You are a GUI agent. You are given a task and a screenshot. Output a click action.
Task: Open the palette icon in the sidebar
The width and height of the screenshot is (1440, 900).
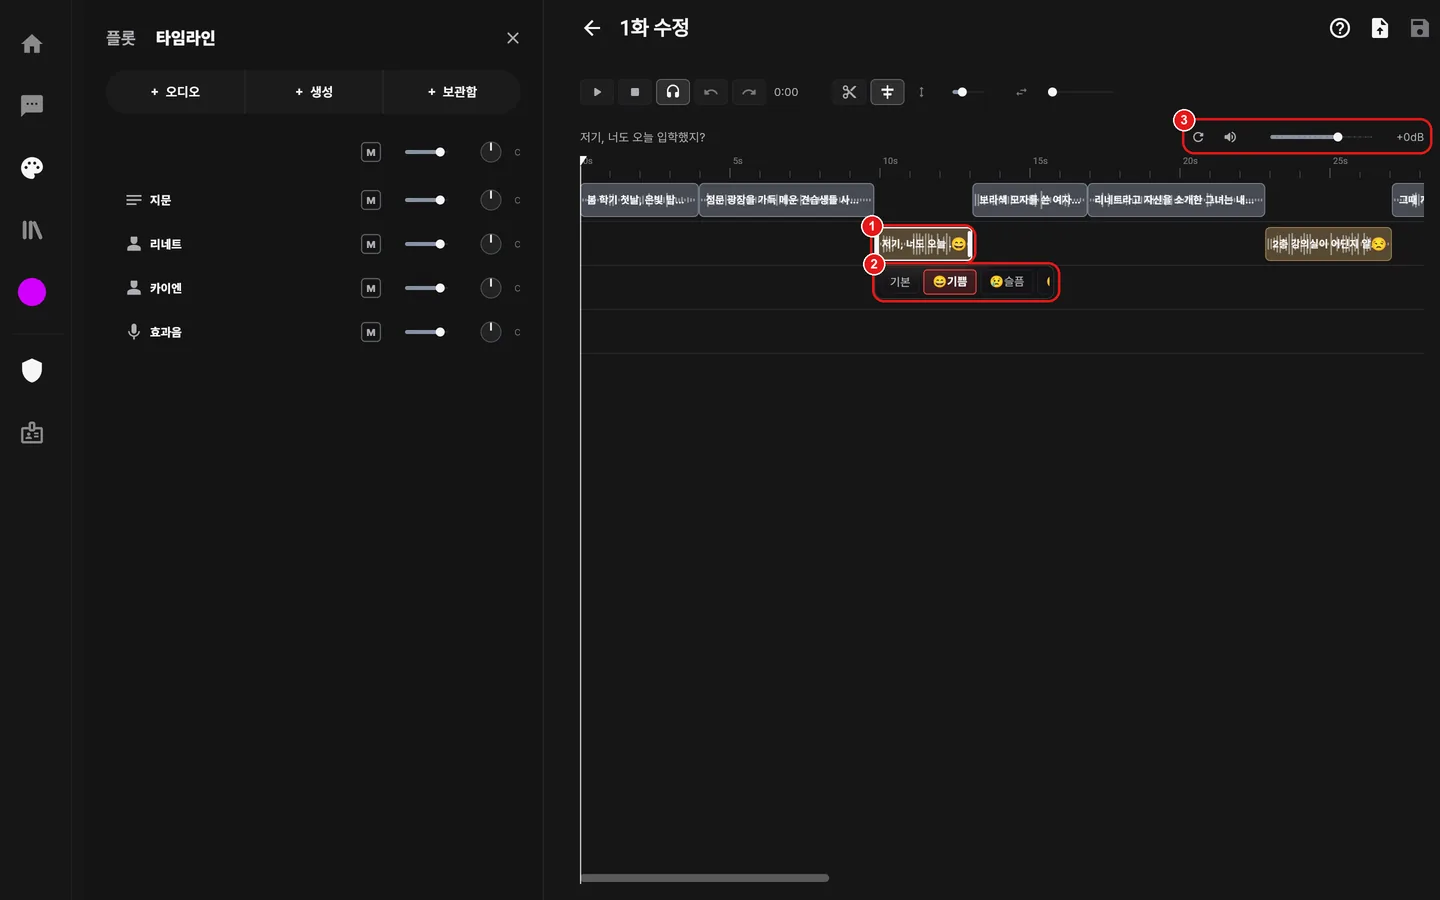point(32,168)
